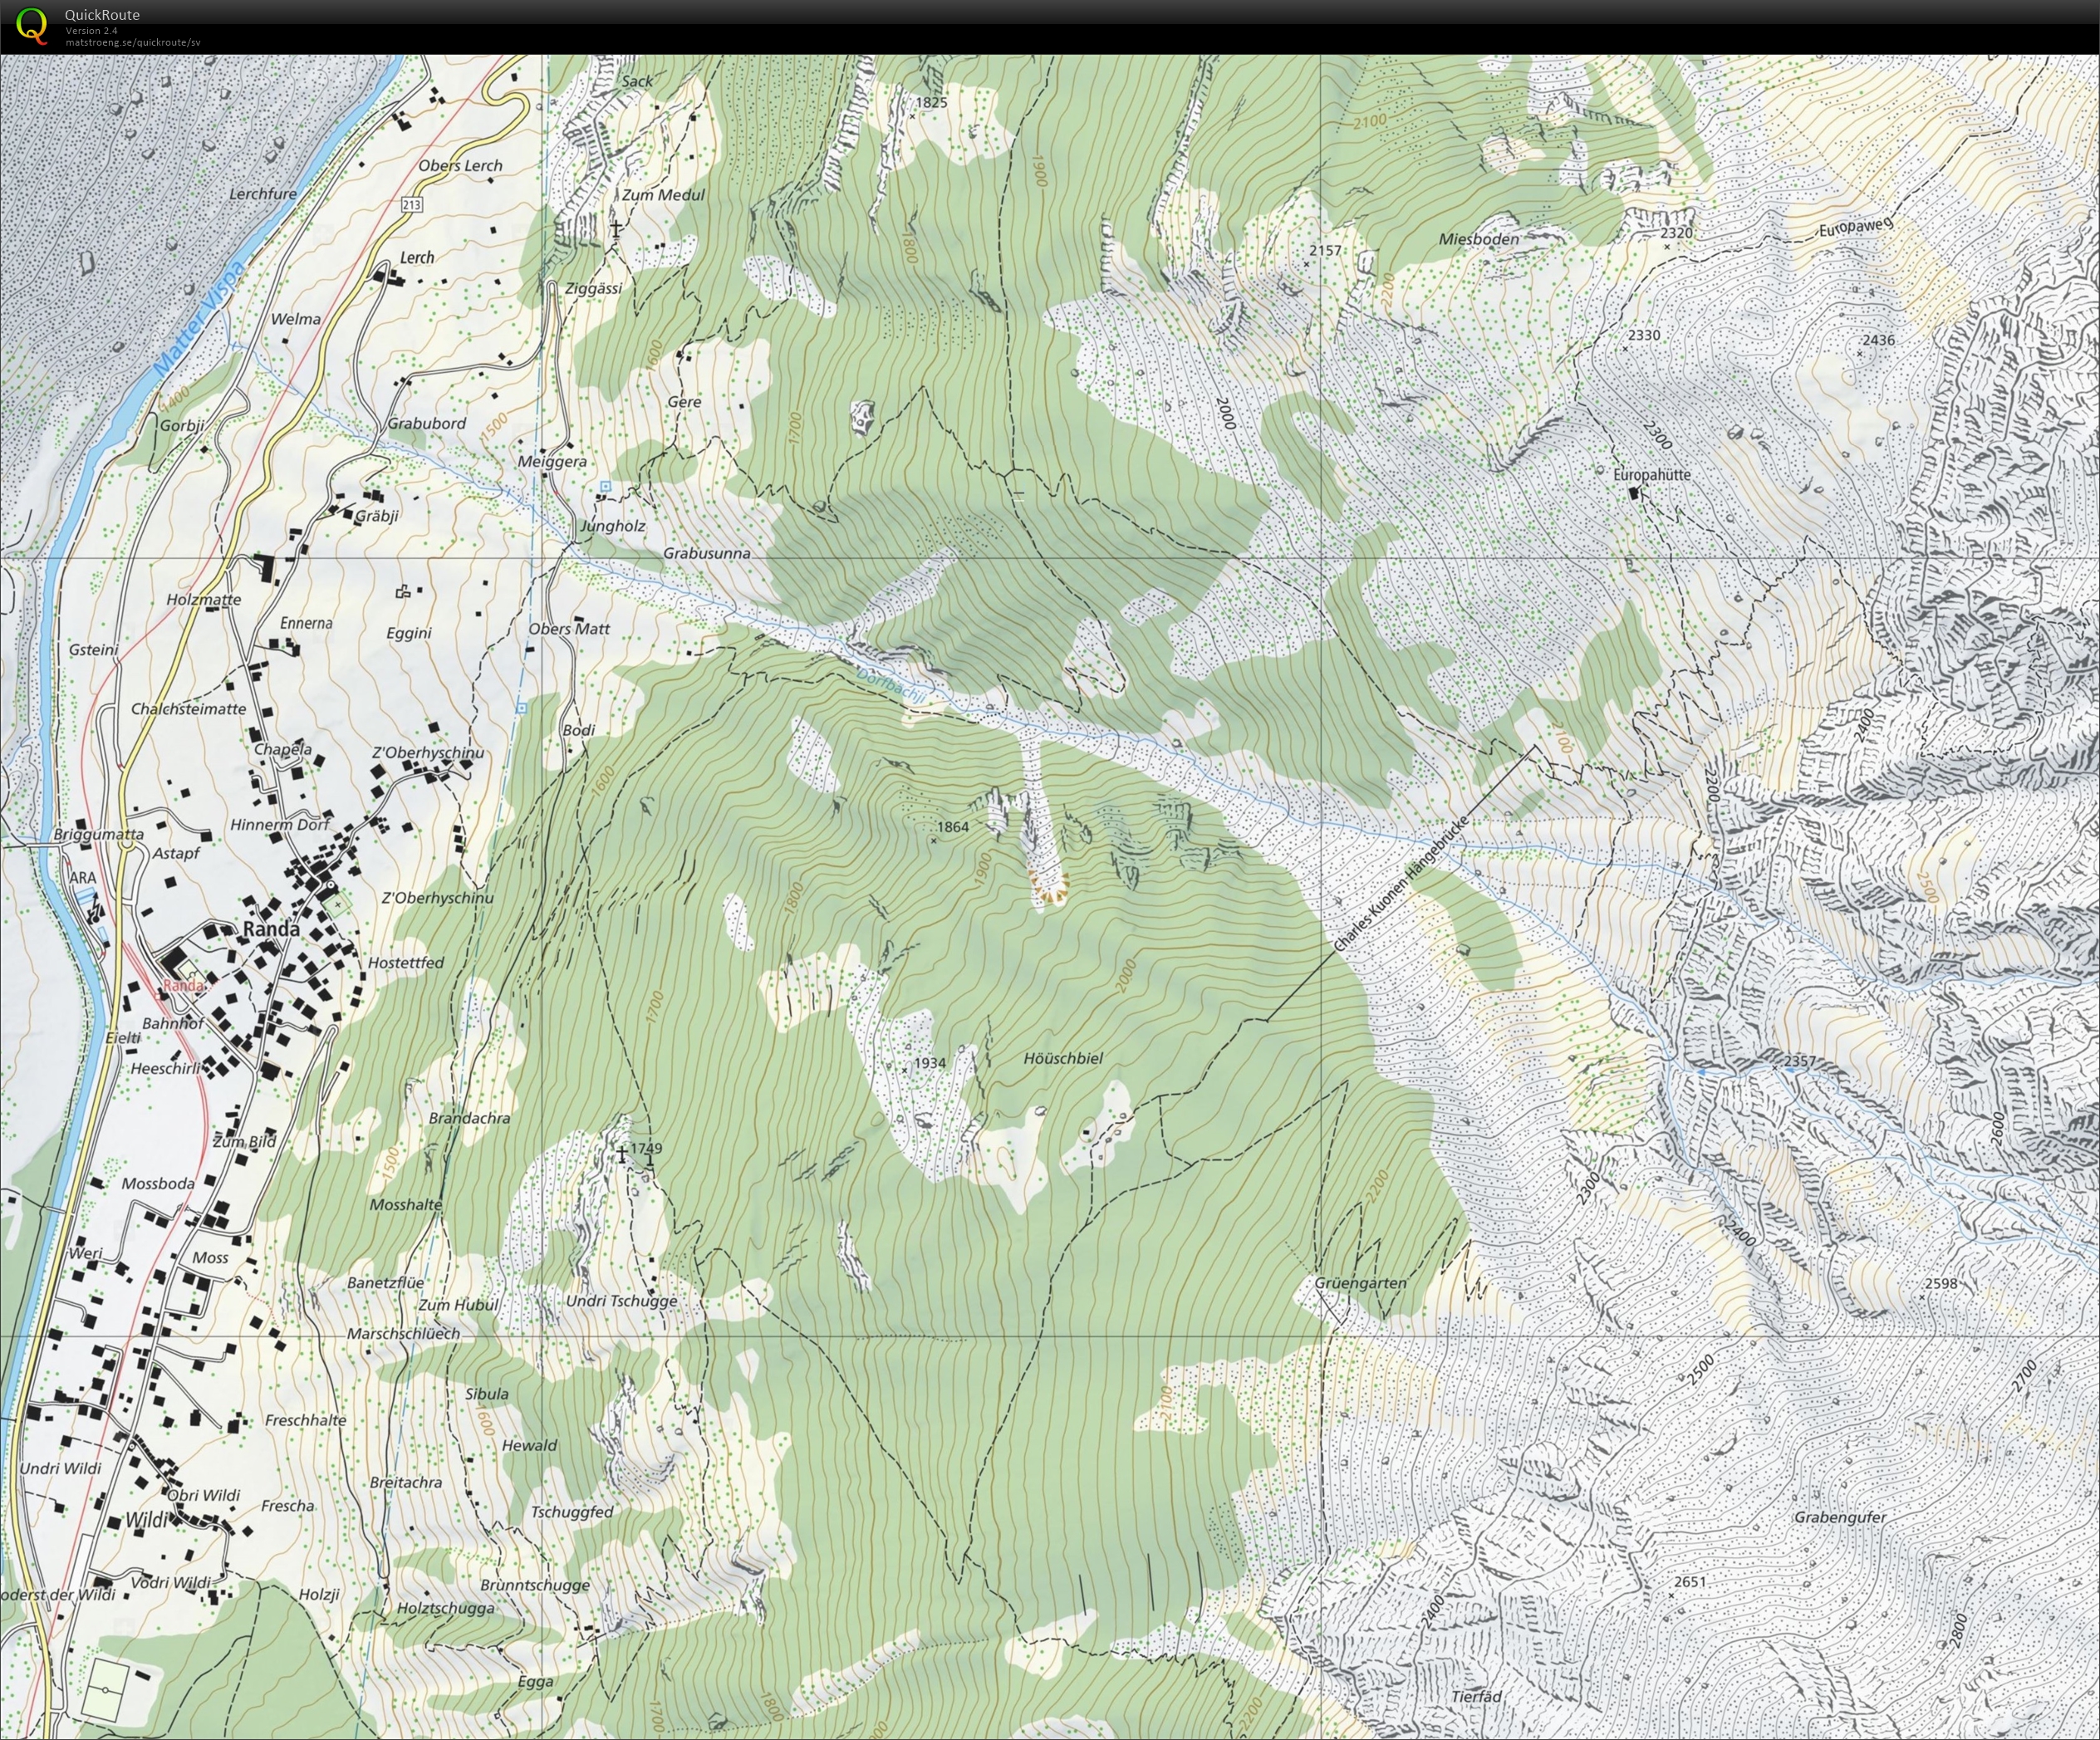The image size is (2100, 1740).
Task: Click the road number 213 sign
Action: click(411, 204)
